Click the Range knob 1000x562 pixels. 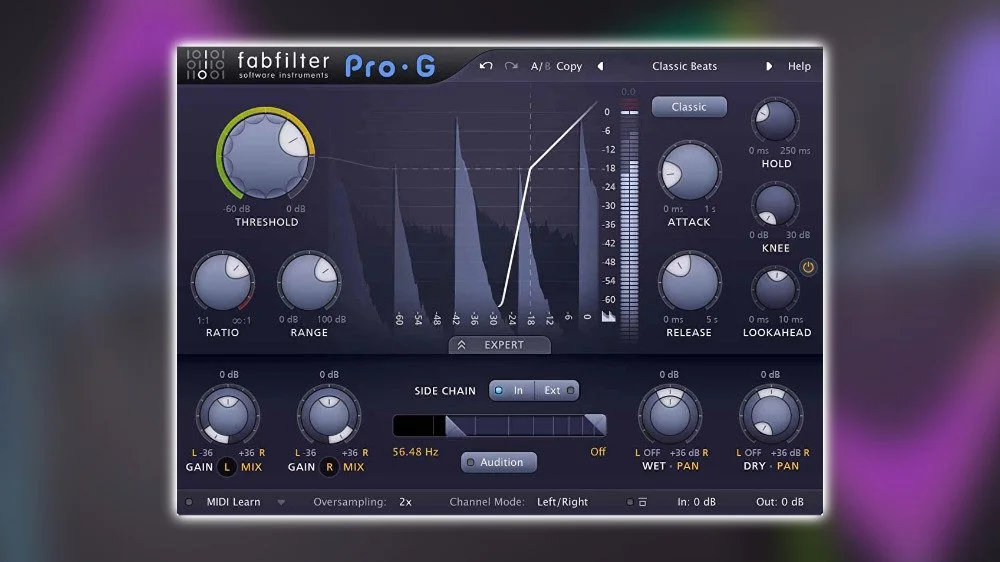[309, 283]
